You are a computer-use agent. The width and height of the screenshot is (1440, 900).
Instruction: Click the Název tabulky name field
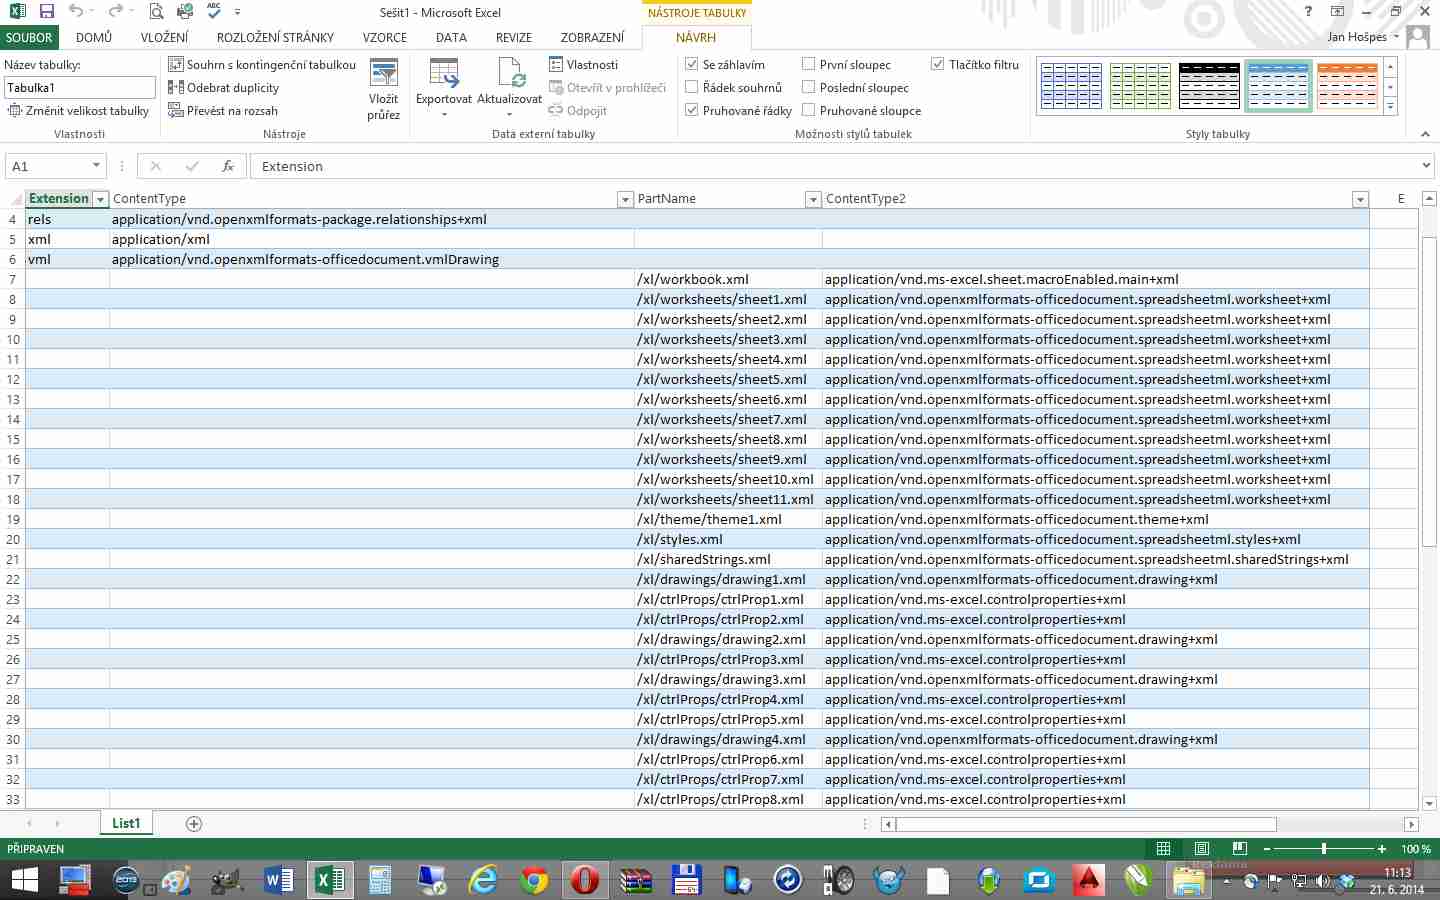coord(79,88)
